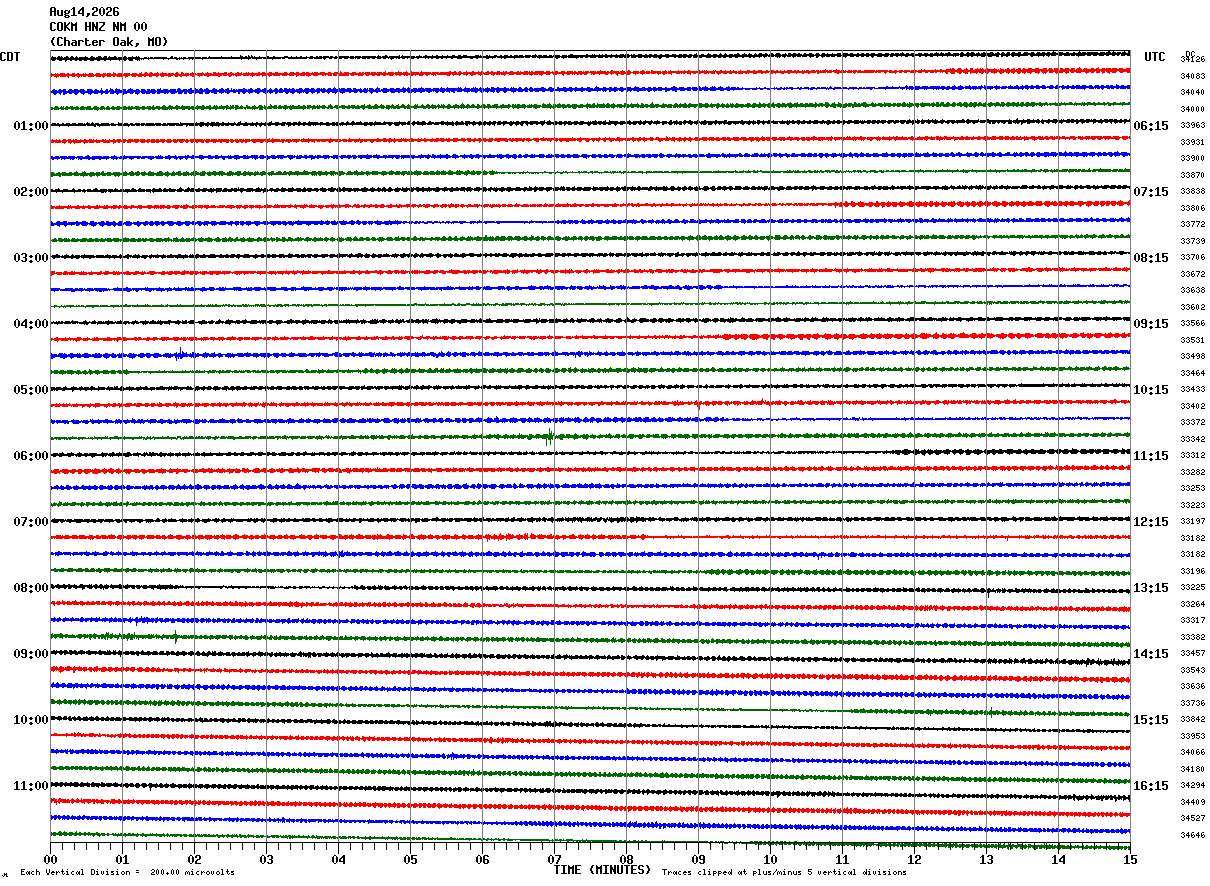Select minute 15 on the time axis
The image size is (1210, 886).
click(1130, 859)
